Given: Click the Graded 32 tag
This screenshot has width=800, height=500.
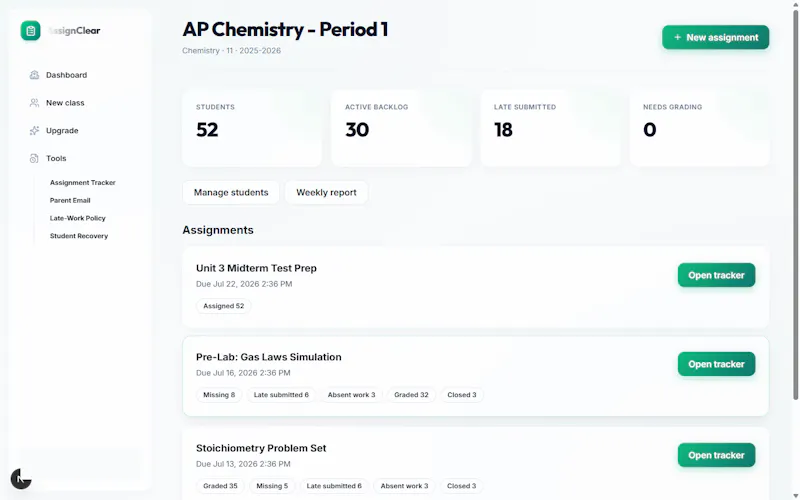Looking at the screenshot, I should [411, 395].
